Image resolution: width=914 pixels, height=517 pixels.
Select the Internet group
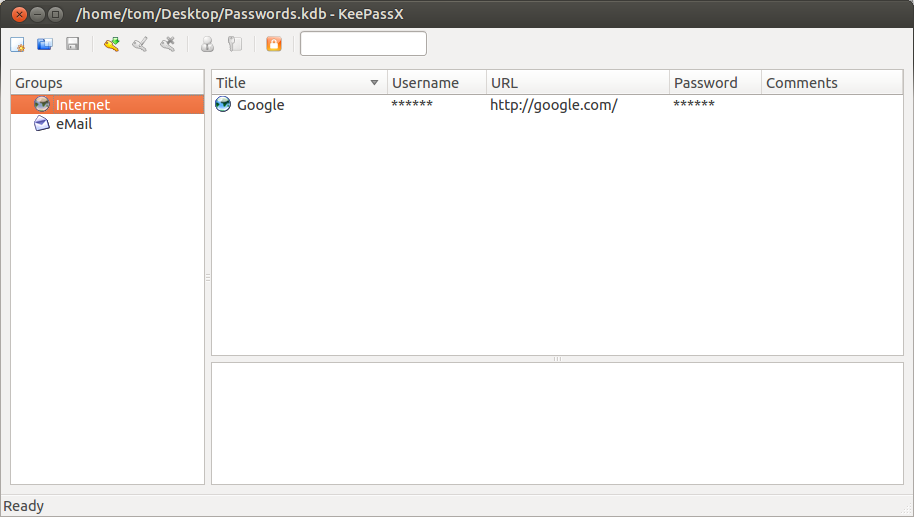coord(83,105)
